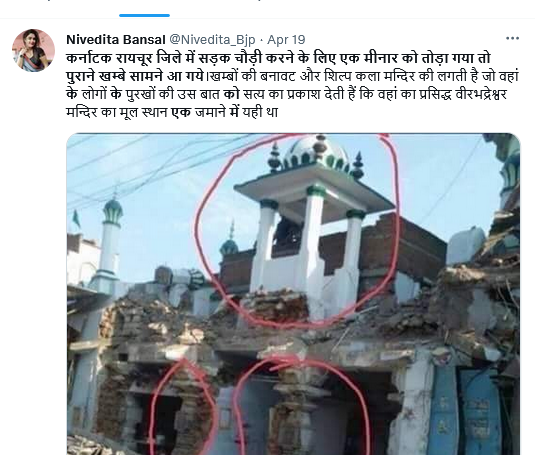535x455 pixels.
Task: Click the Hindi tweet text body
Action: [292, 85]
